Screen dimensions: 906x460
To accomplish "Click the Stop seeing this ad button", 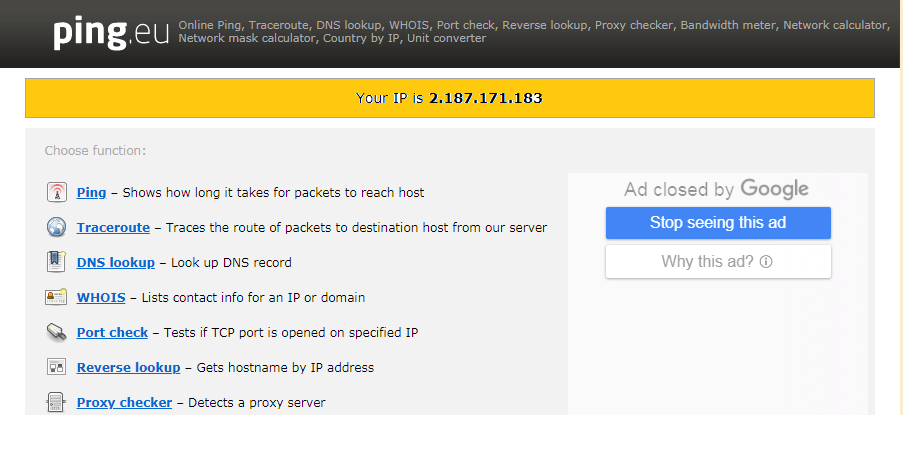I will pos(718,223).
